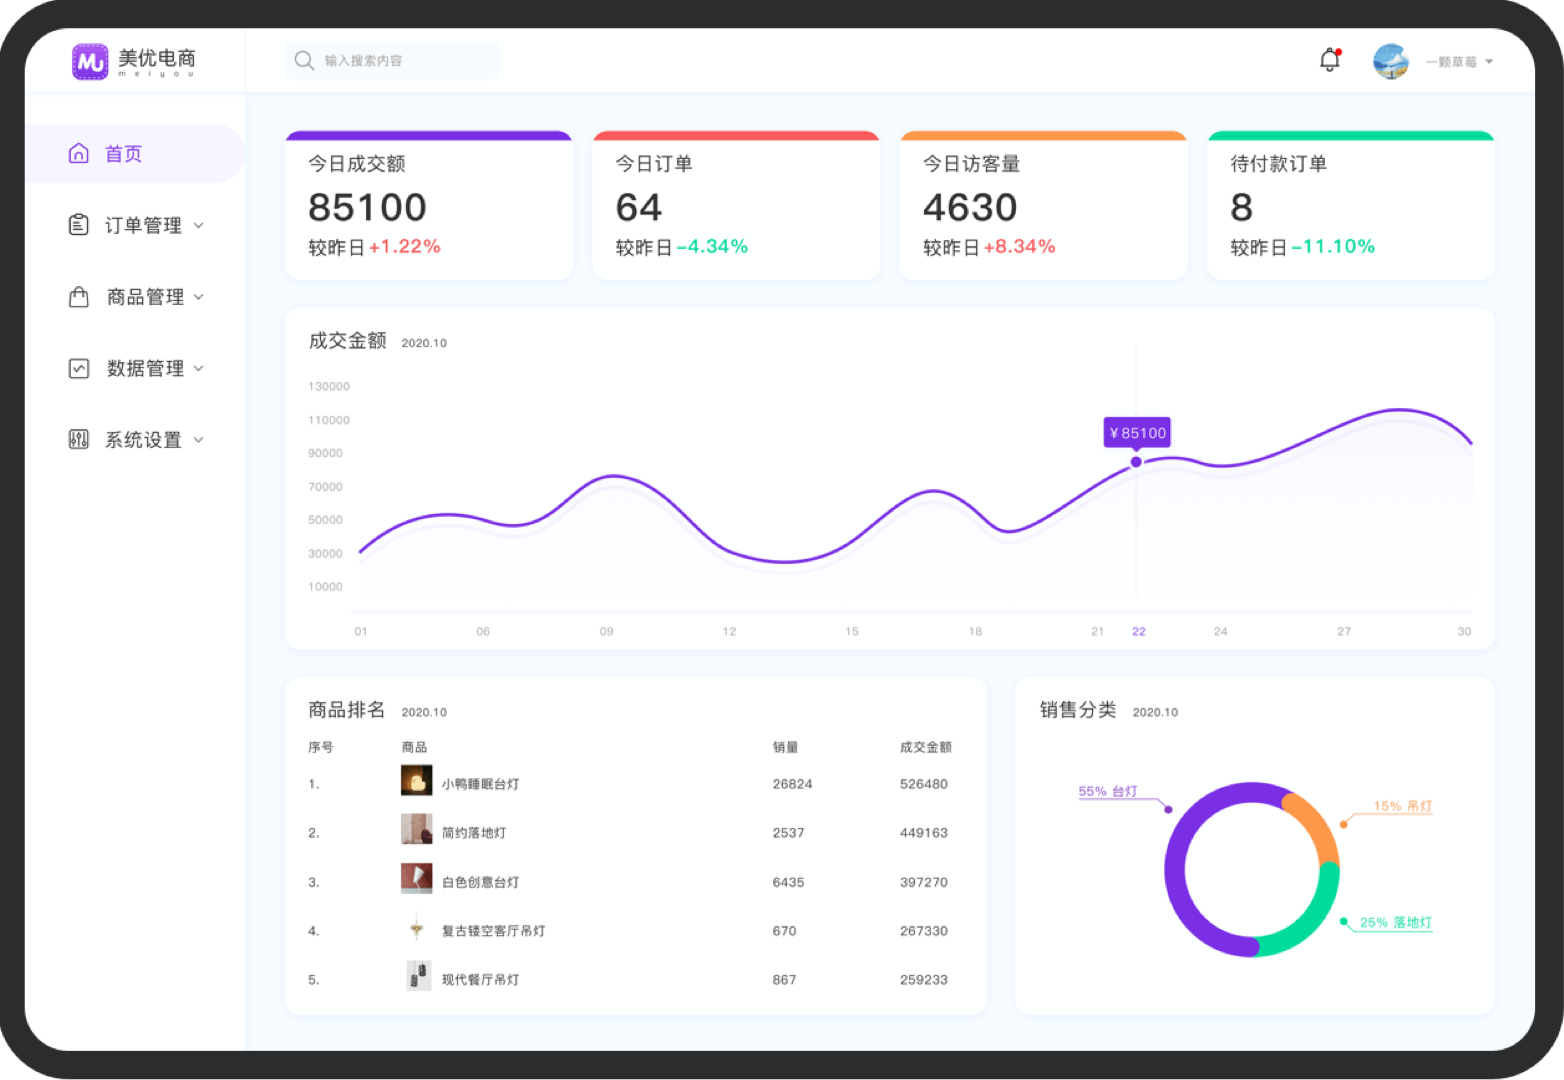Expand the 订单管理 submenu chevron

(x=199, y=226)
